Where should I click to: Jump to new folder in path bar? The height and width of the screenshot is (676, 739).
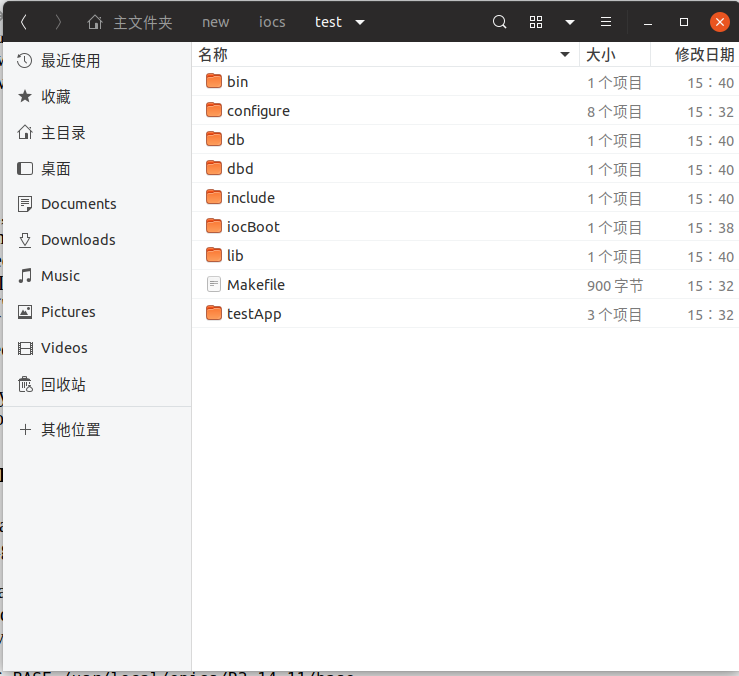pos(215,22)
